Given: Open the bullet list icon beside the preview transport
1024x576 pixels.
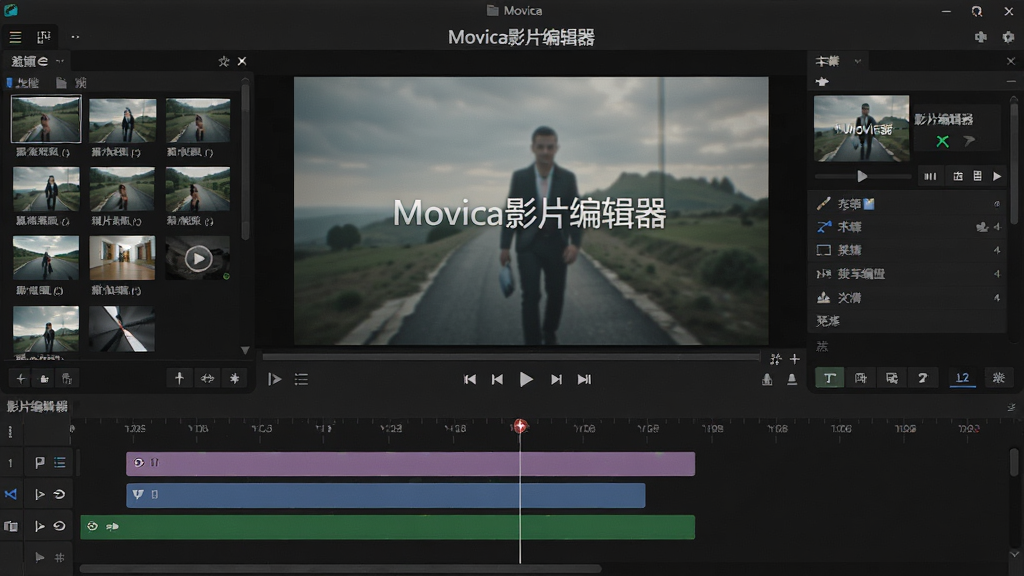Looking at the screenshot, I should point(301,379).
